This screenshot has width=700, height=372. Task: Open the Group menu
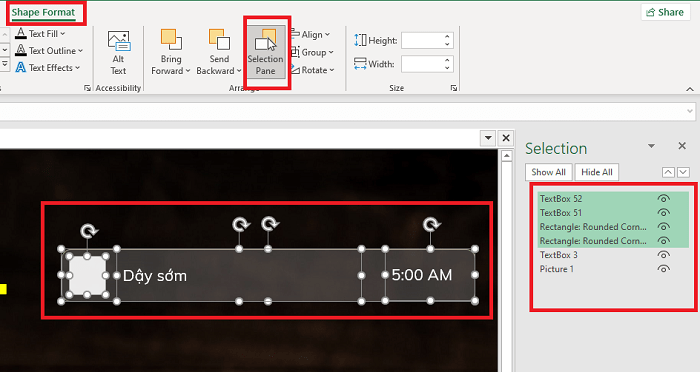point(312,52)
